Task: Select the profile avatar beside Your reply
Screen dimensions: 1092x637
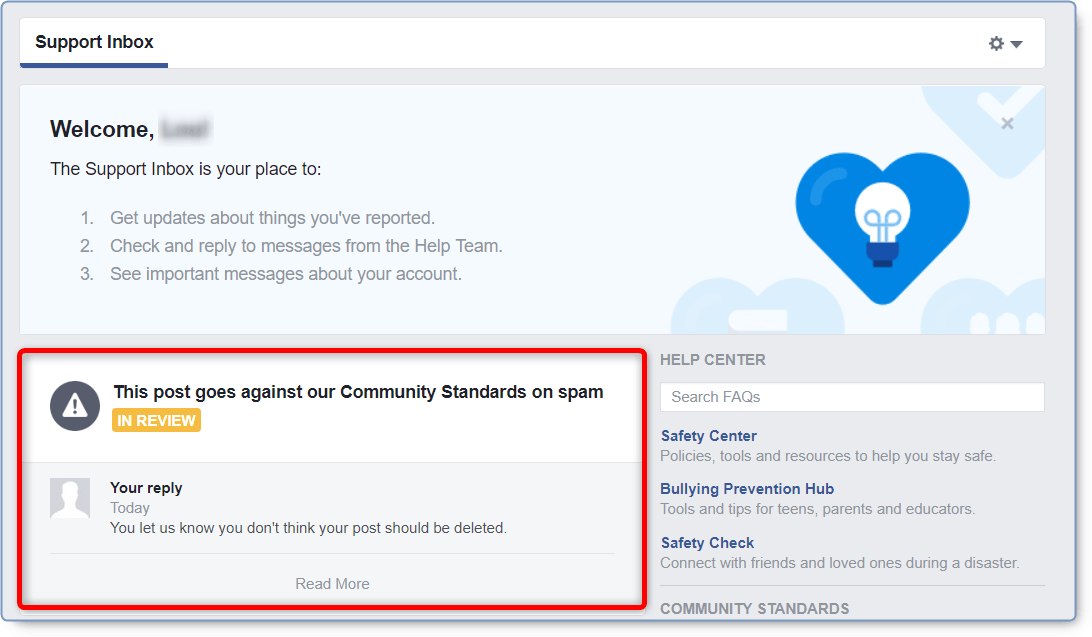Action: (70, 497)
